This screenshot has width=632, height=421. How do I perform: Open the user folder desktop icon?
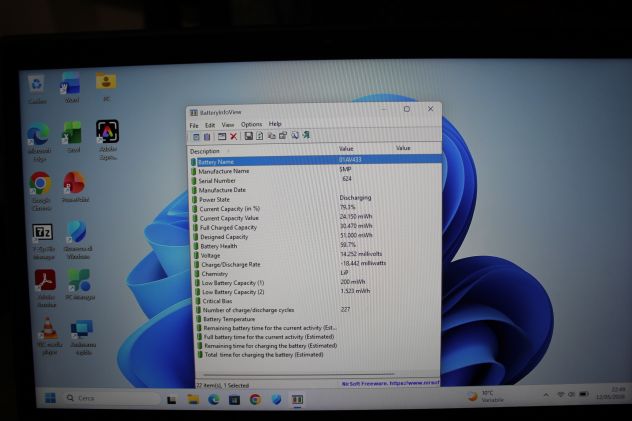tap(106, 86)
